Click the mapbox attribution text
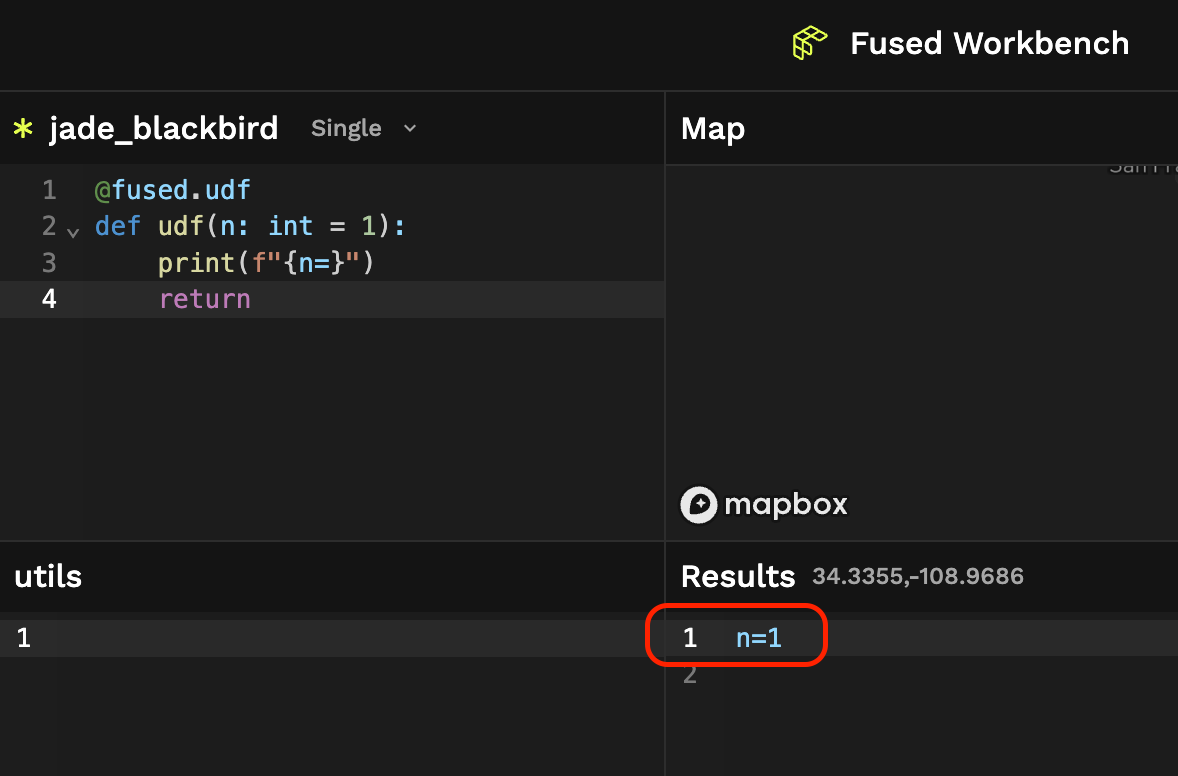 (x=785, y=505)
